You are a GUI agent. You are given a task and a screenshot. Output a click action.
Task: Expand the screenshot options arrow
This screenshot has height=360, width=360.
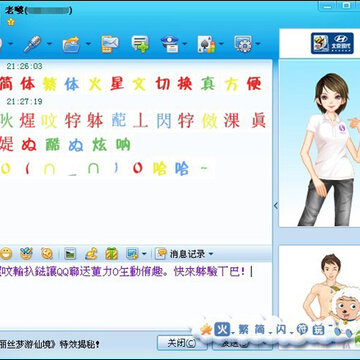tap(144, 254)
